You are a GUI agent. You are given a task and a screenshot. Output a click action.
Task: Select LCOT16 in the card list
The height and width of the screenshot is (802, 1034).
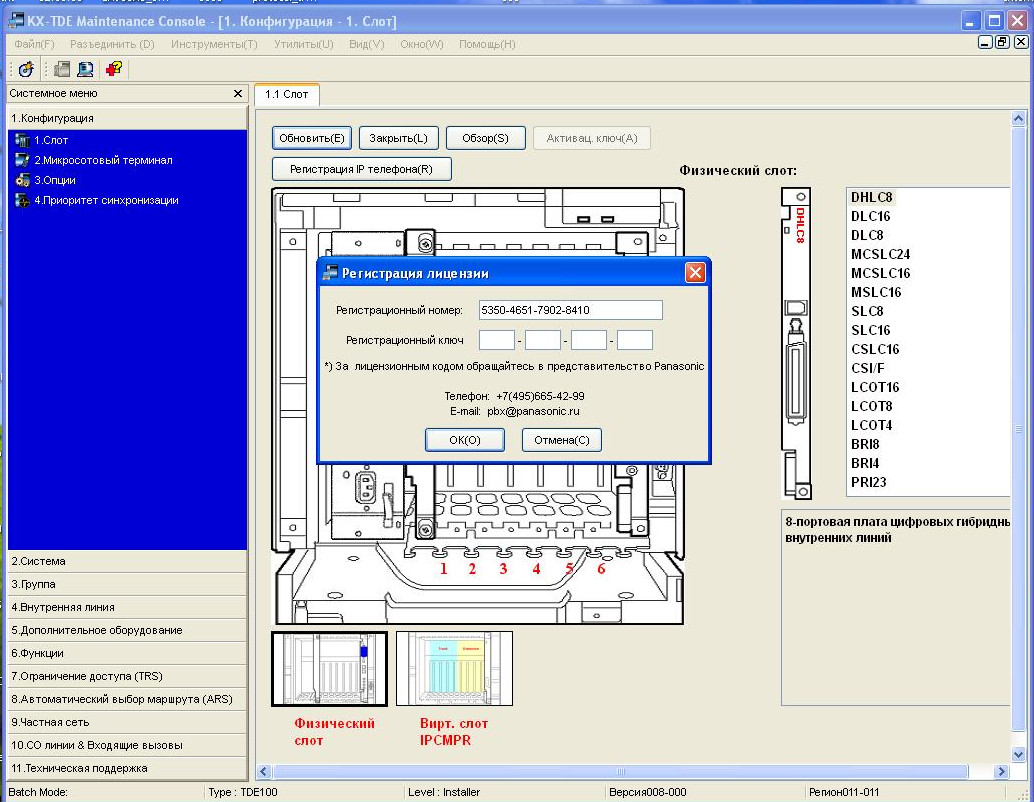click(x=874, y=387)
